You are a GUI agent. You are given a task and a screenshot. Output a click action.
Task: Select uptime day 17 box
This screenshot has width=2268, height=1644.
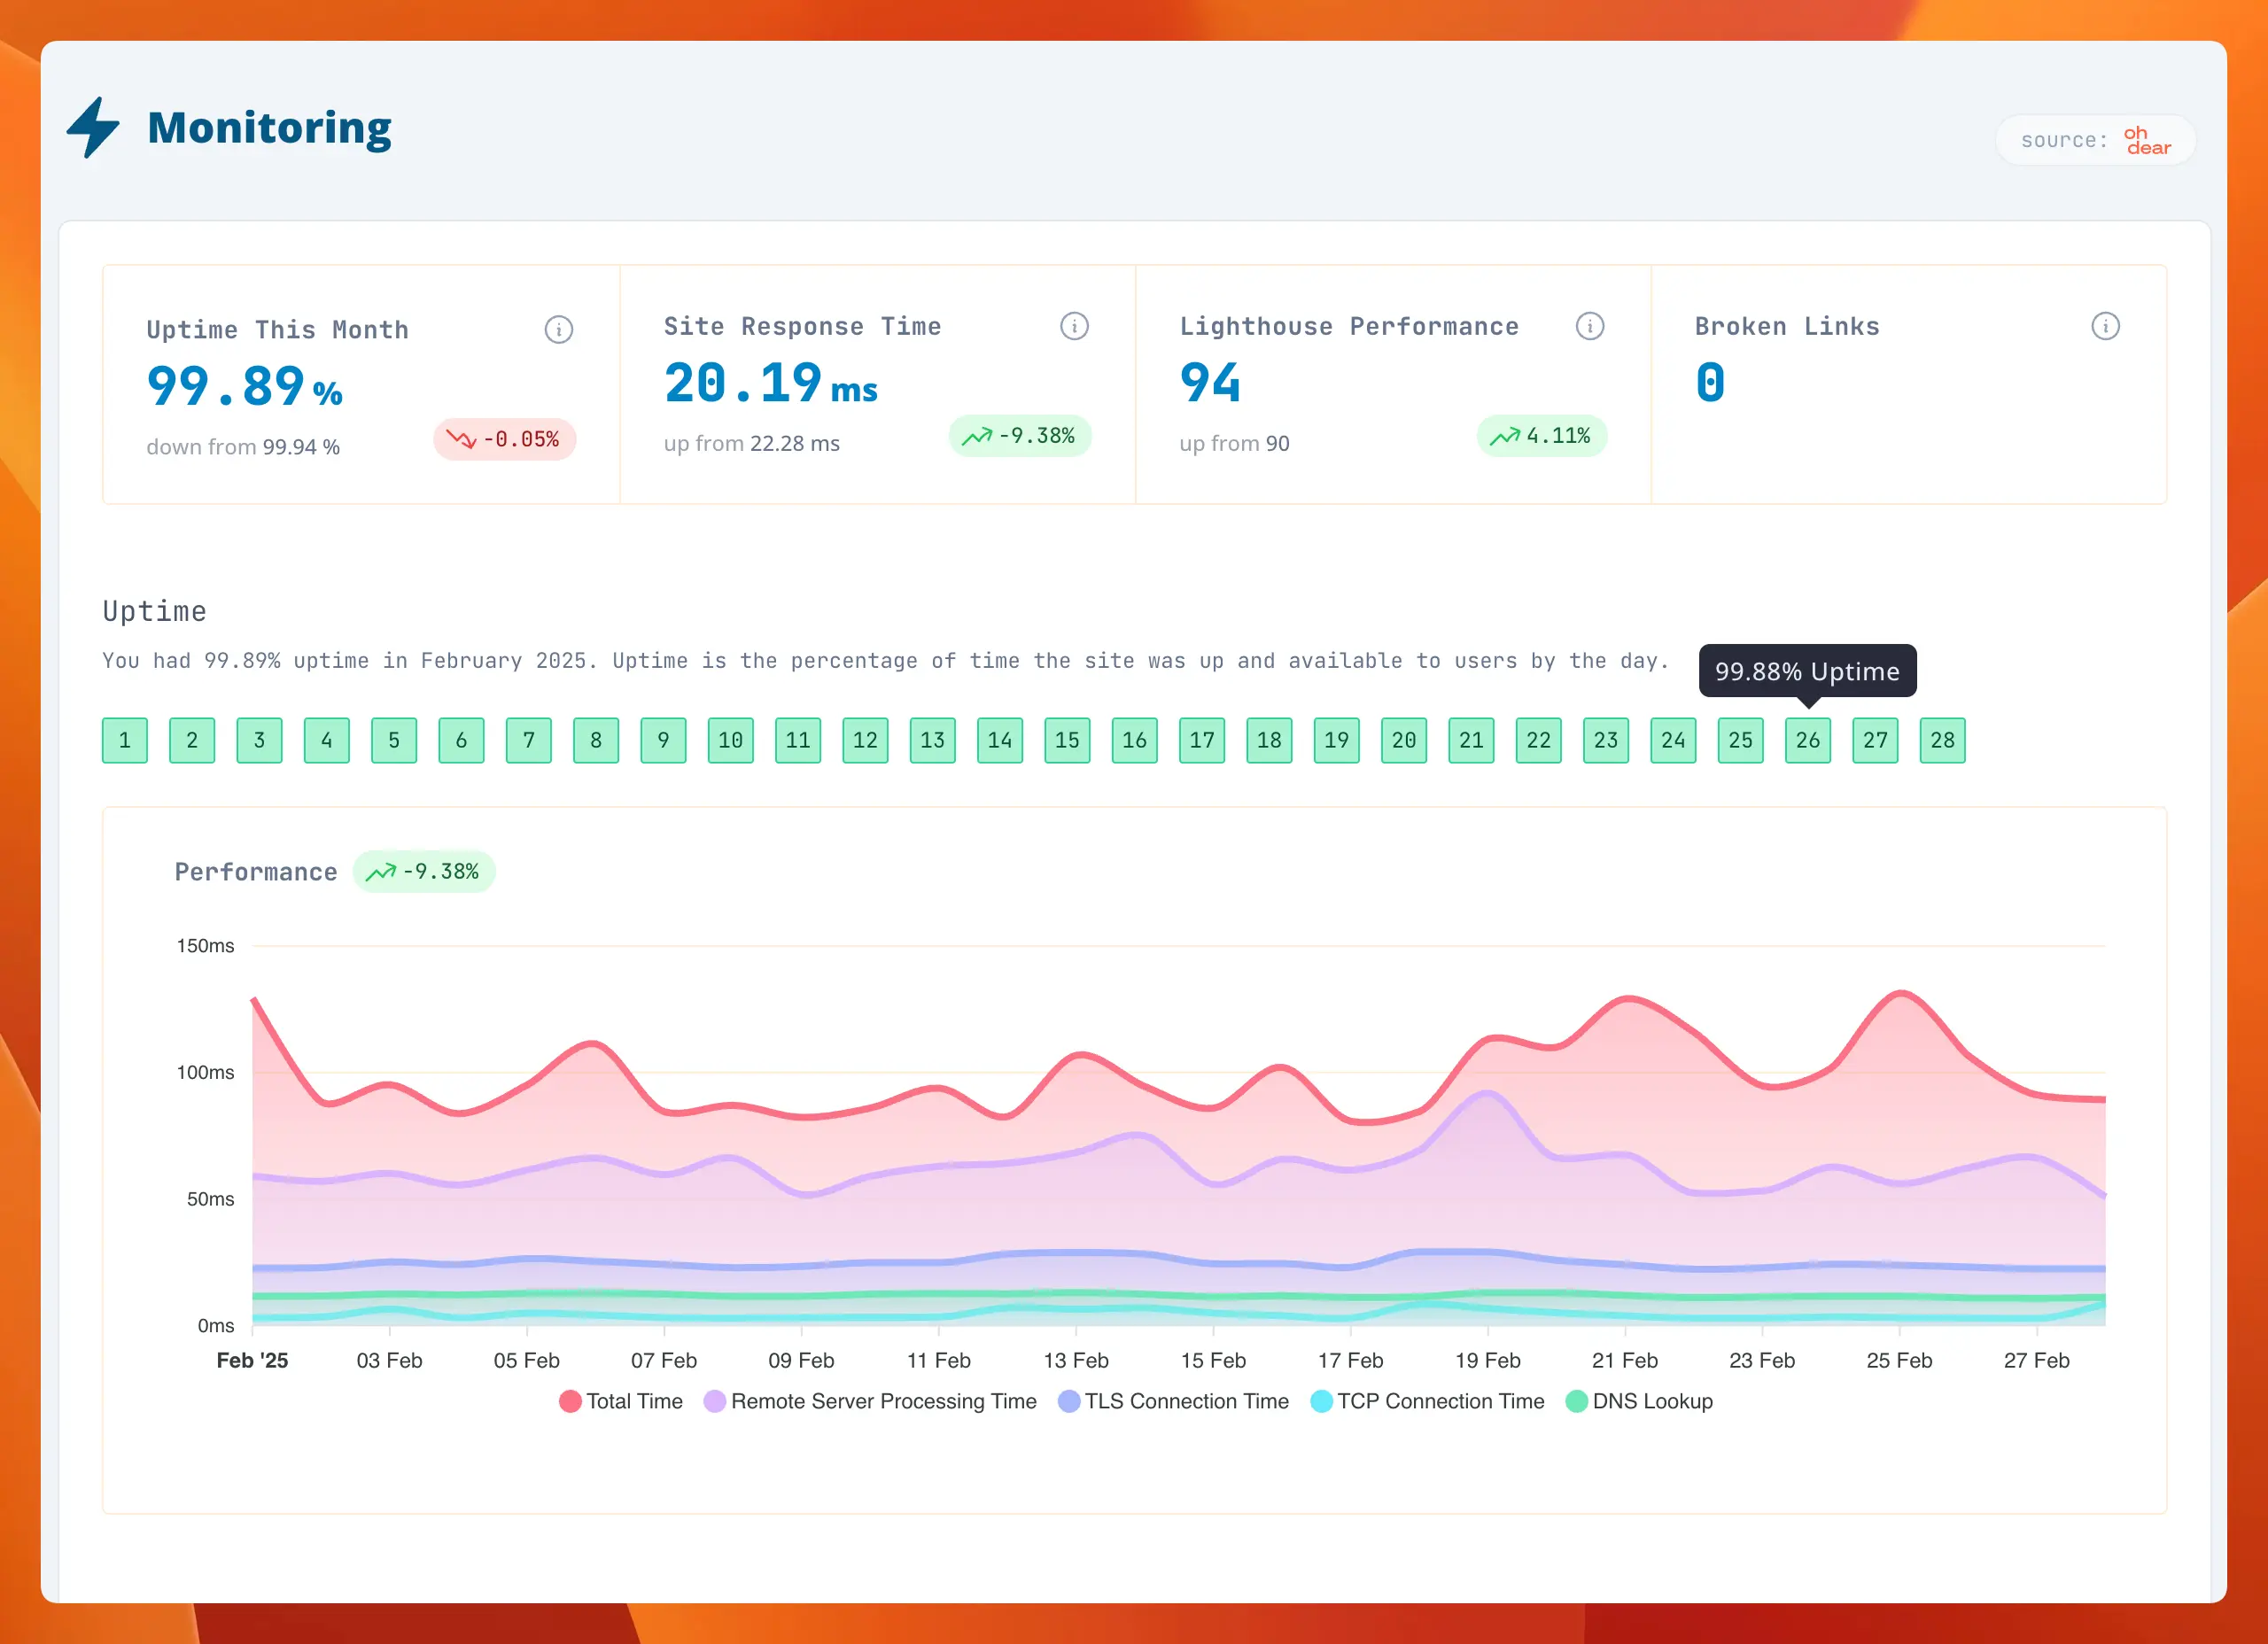click(x=1202, y=740)
